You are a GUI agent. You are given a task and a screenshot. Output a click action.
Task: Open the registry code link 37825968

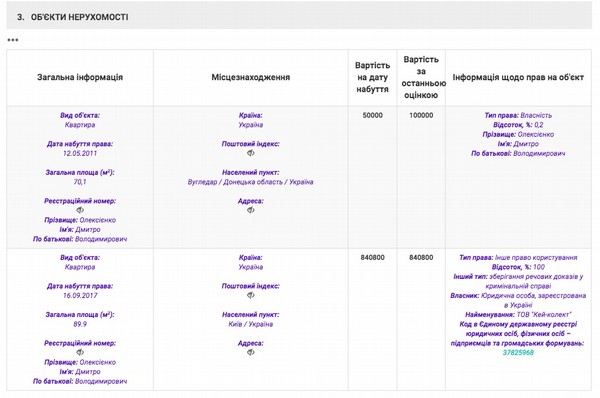pos(518,352)
